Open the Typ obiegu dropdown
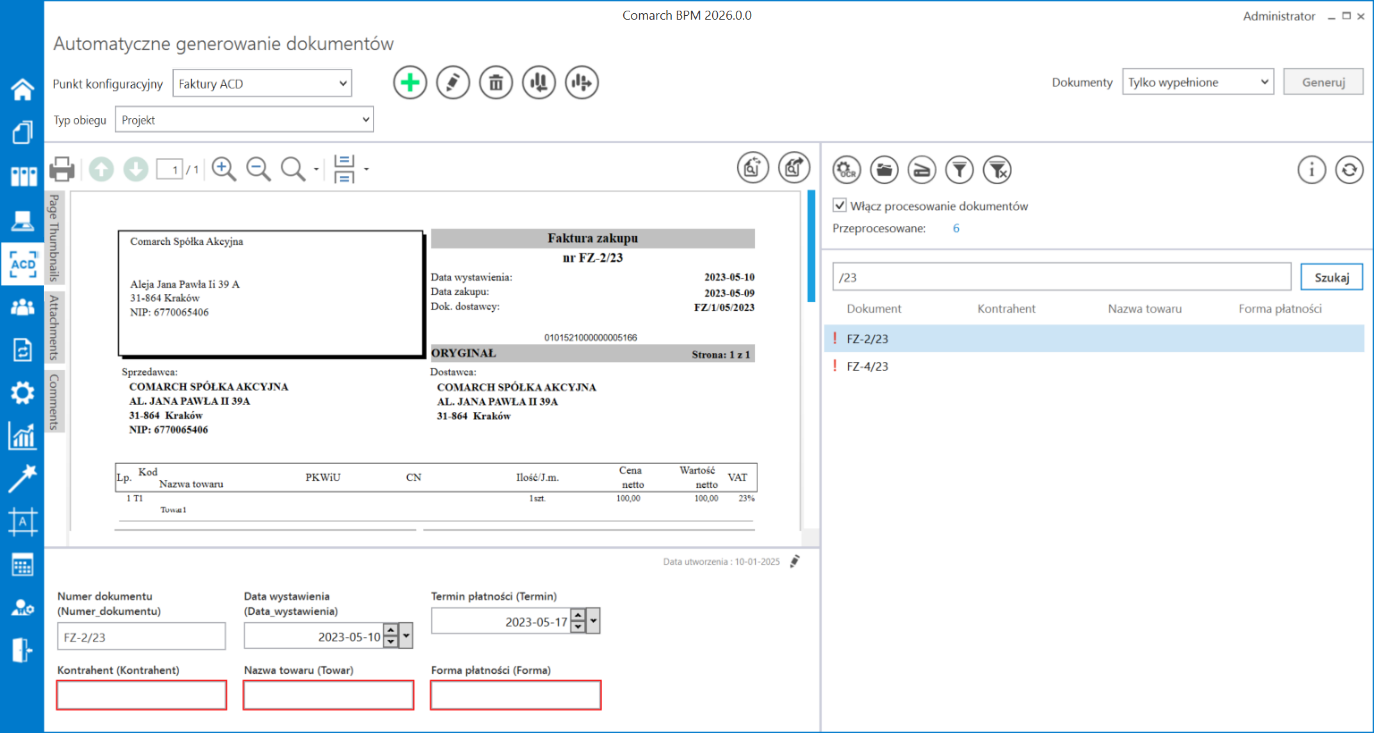The height and width of the screenshot is (733, 1374). tap(364, 120)
